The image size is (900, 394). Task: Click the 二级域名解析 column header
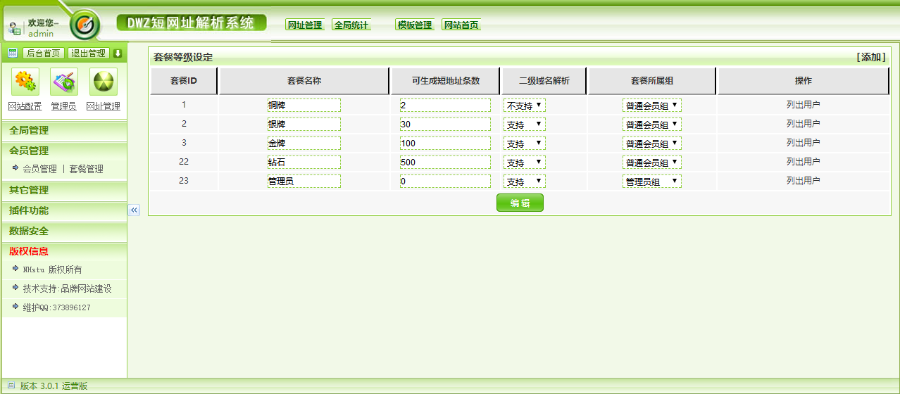click(x=544, y=81)
